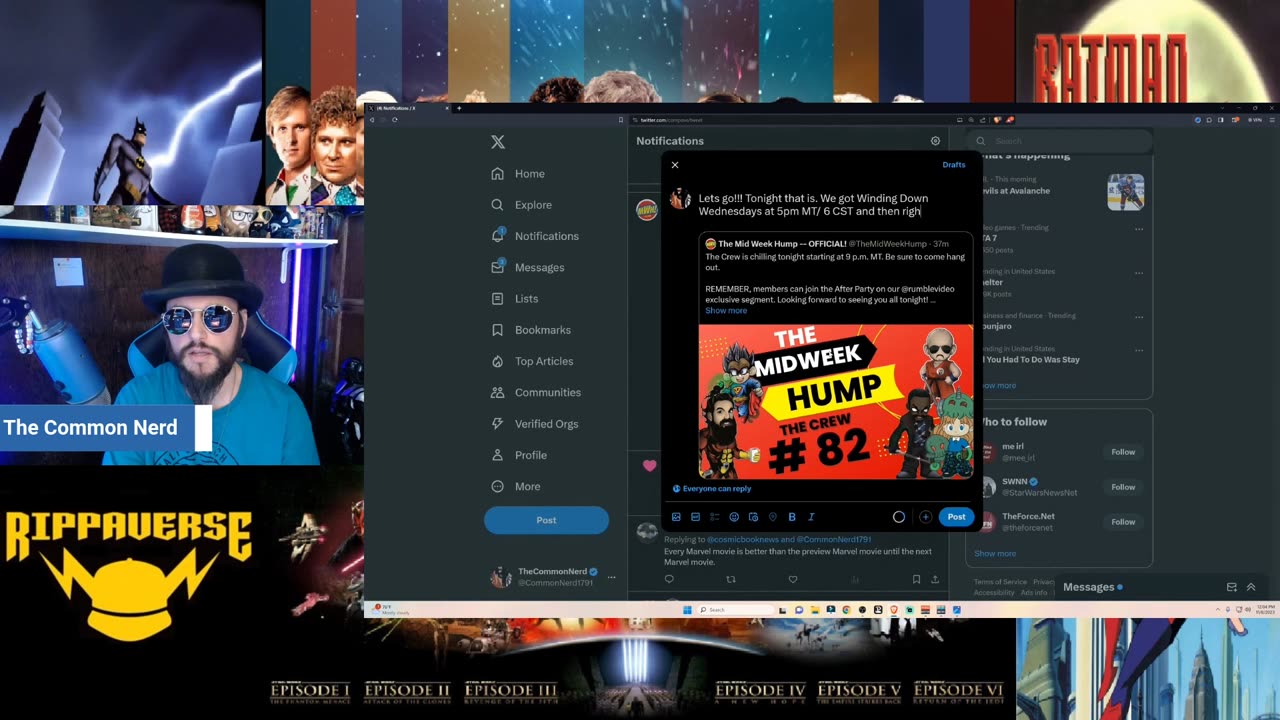The width and height of the screenshot is (1280, 720).
Task: Expand the More menu in sidebar
Action: [516, 487]
